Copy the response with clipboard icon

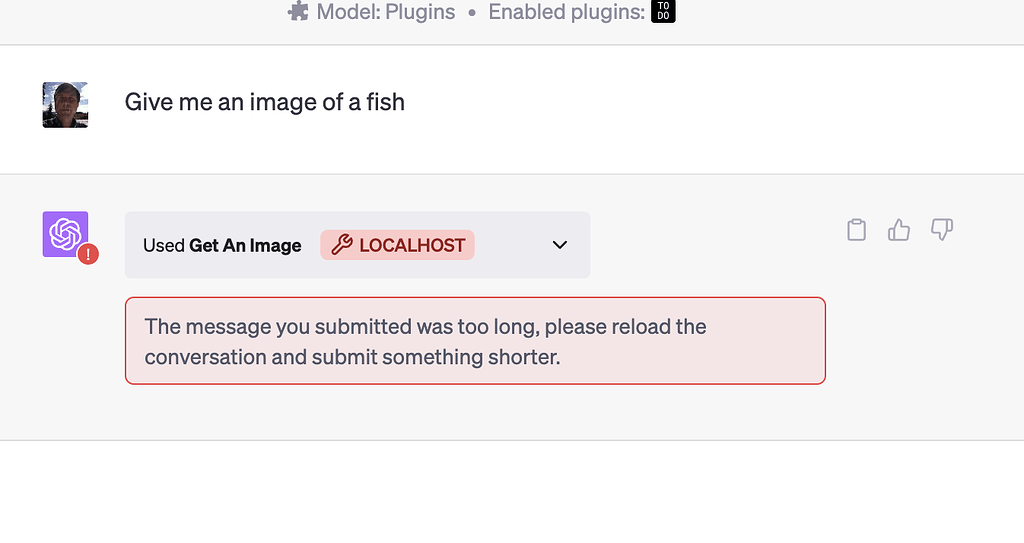856,230
